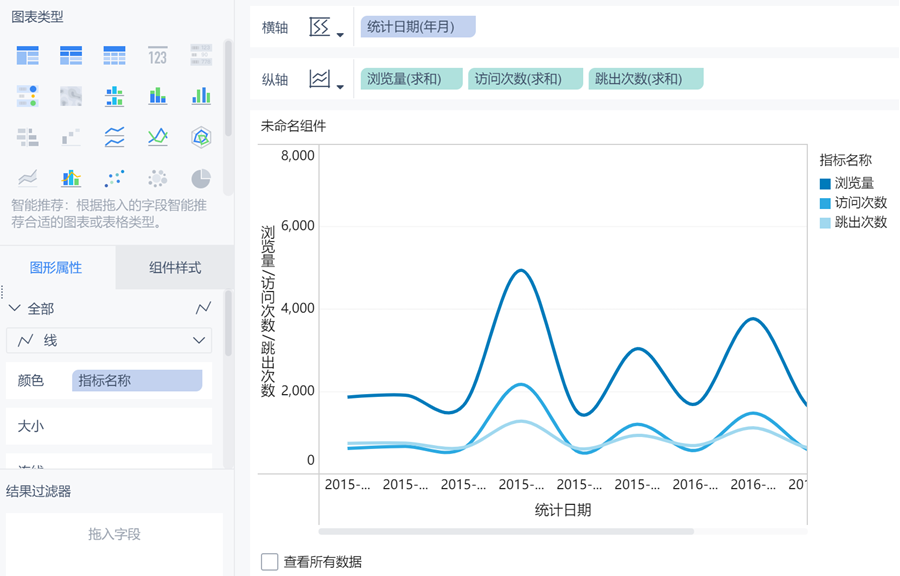Click the 4,000 y-axis tick label
Image resolution: width=900 pixels, height=576 pixels.
[x=297, y=308]
